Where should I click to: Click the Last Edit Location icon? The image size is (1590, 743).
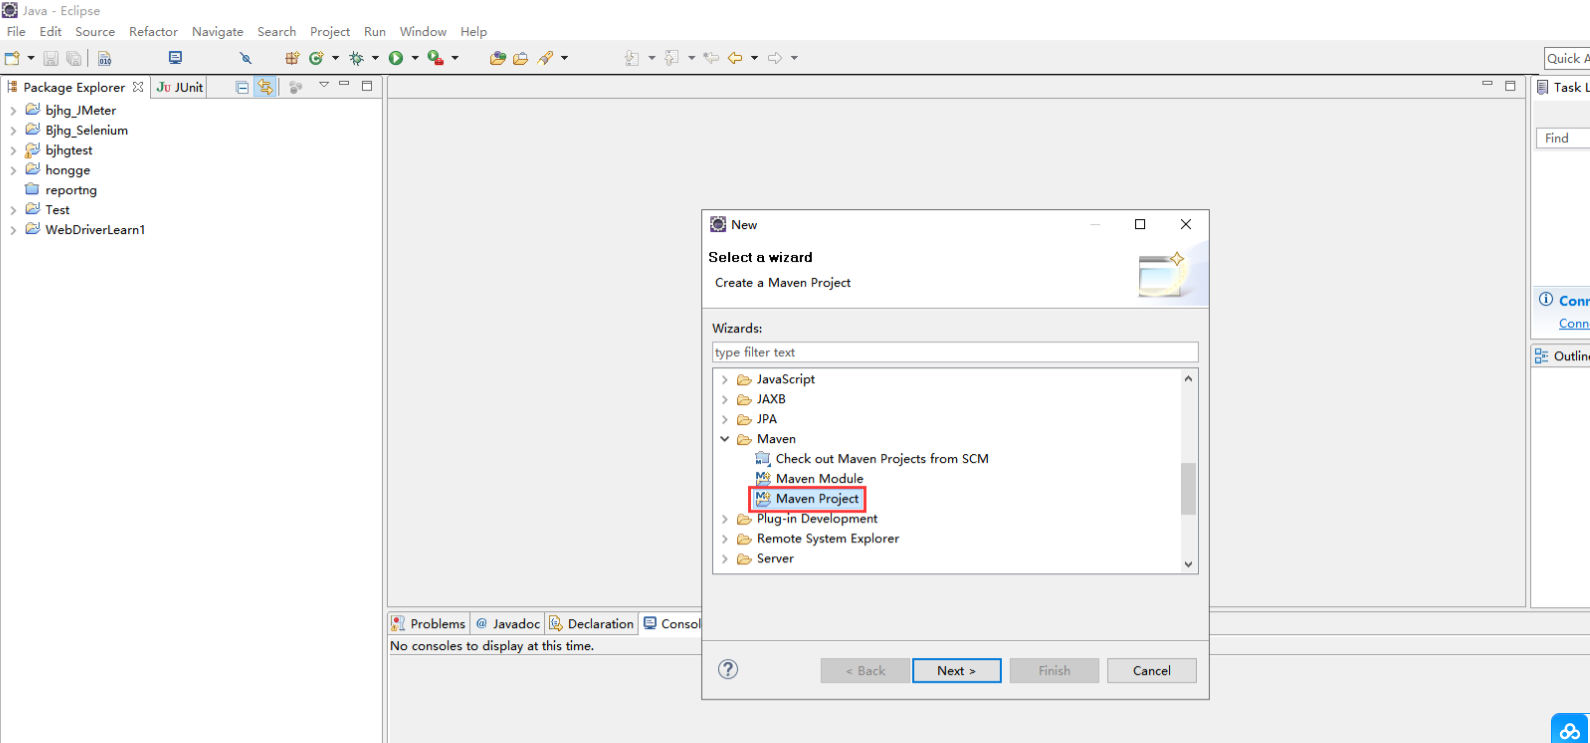(x=711, y=58)
